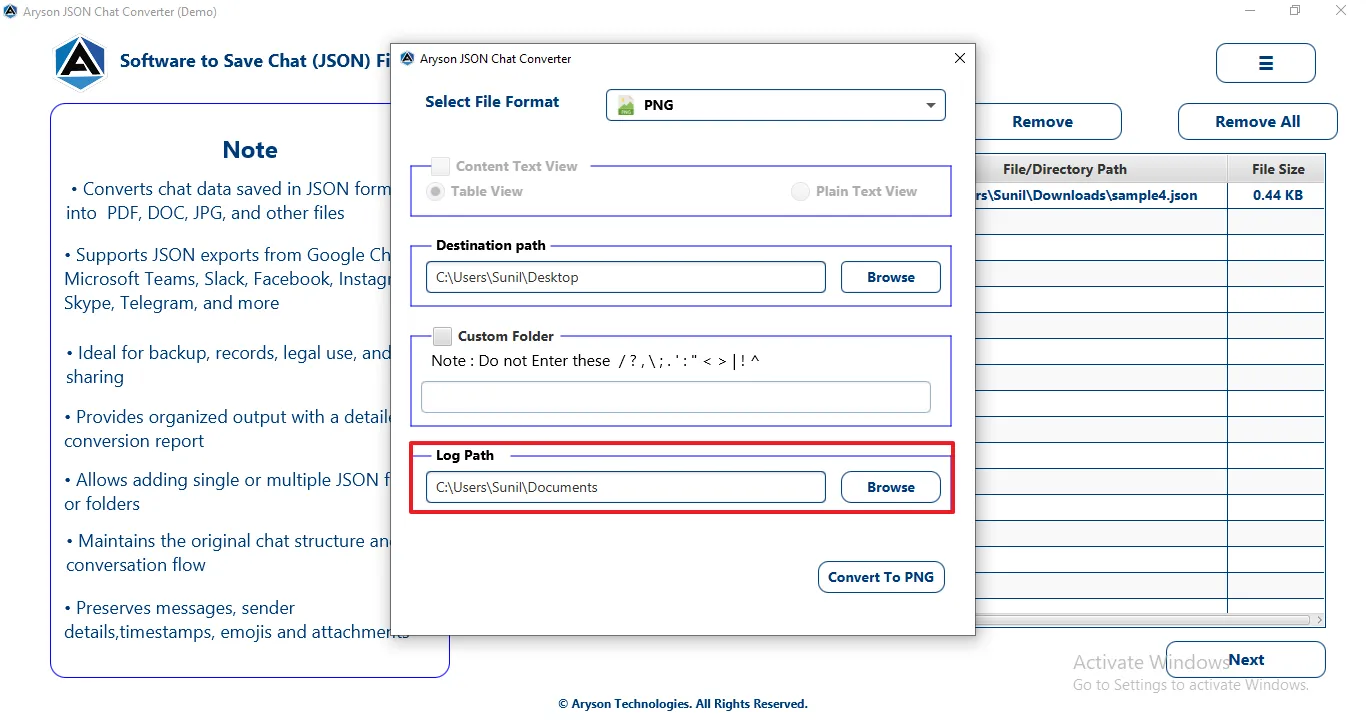Select the Table View radio button

coord(436,191)
